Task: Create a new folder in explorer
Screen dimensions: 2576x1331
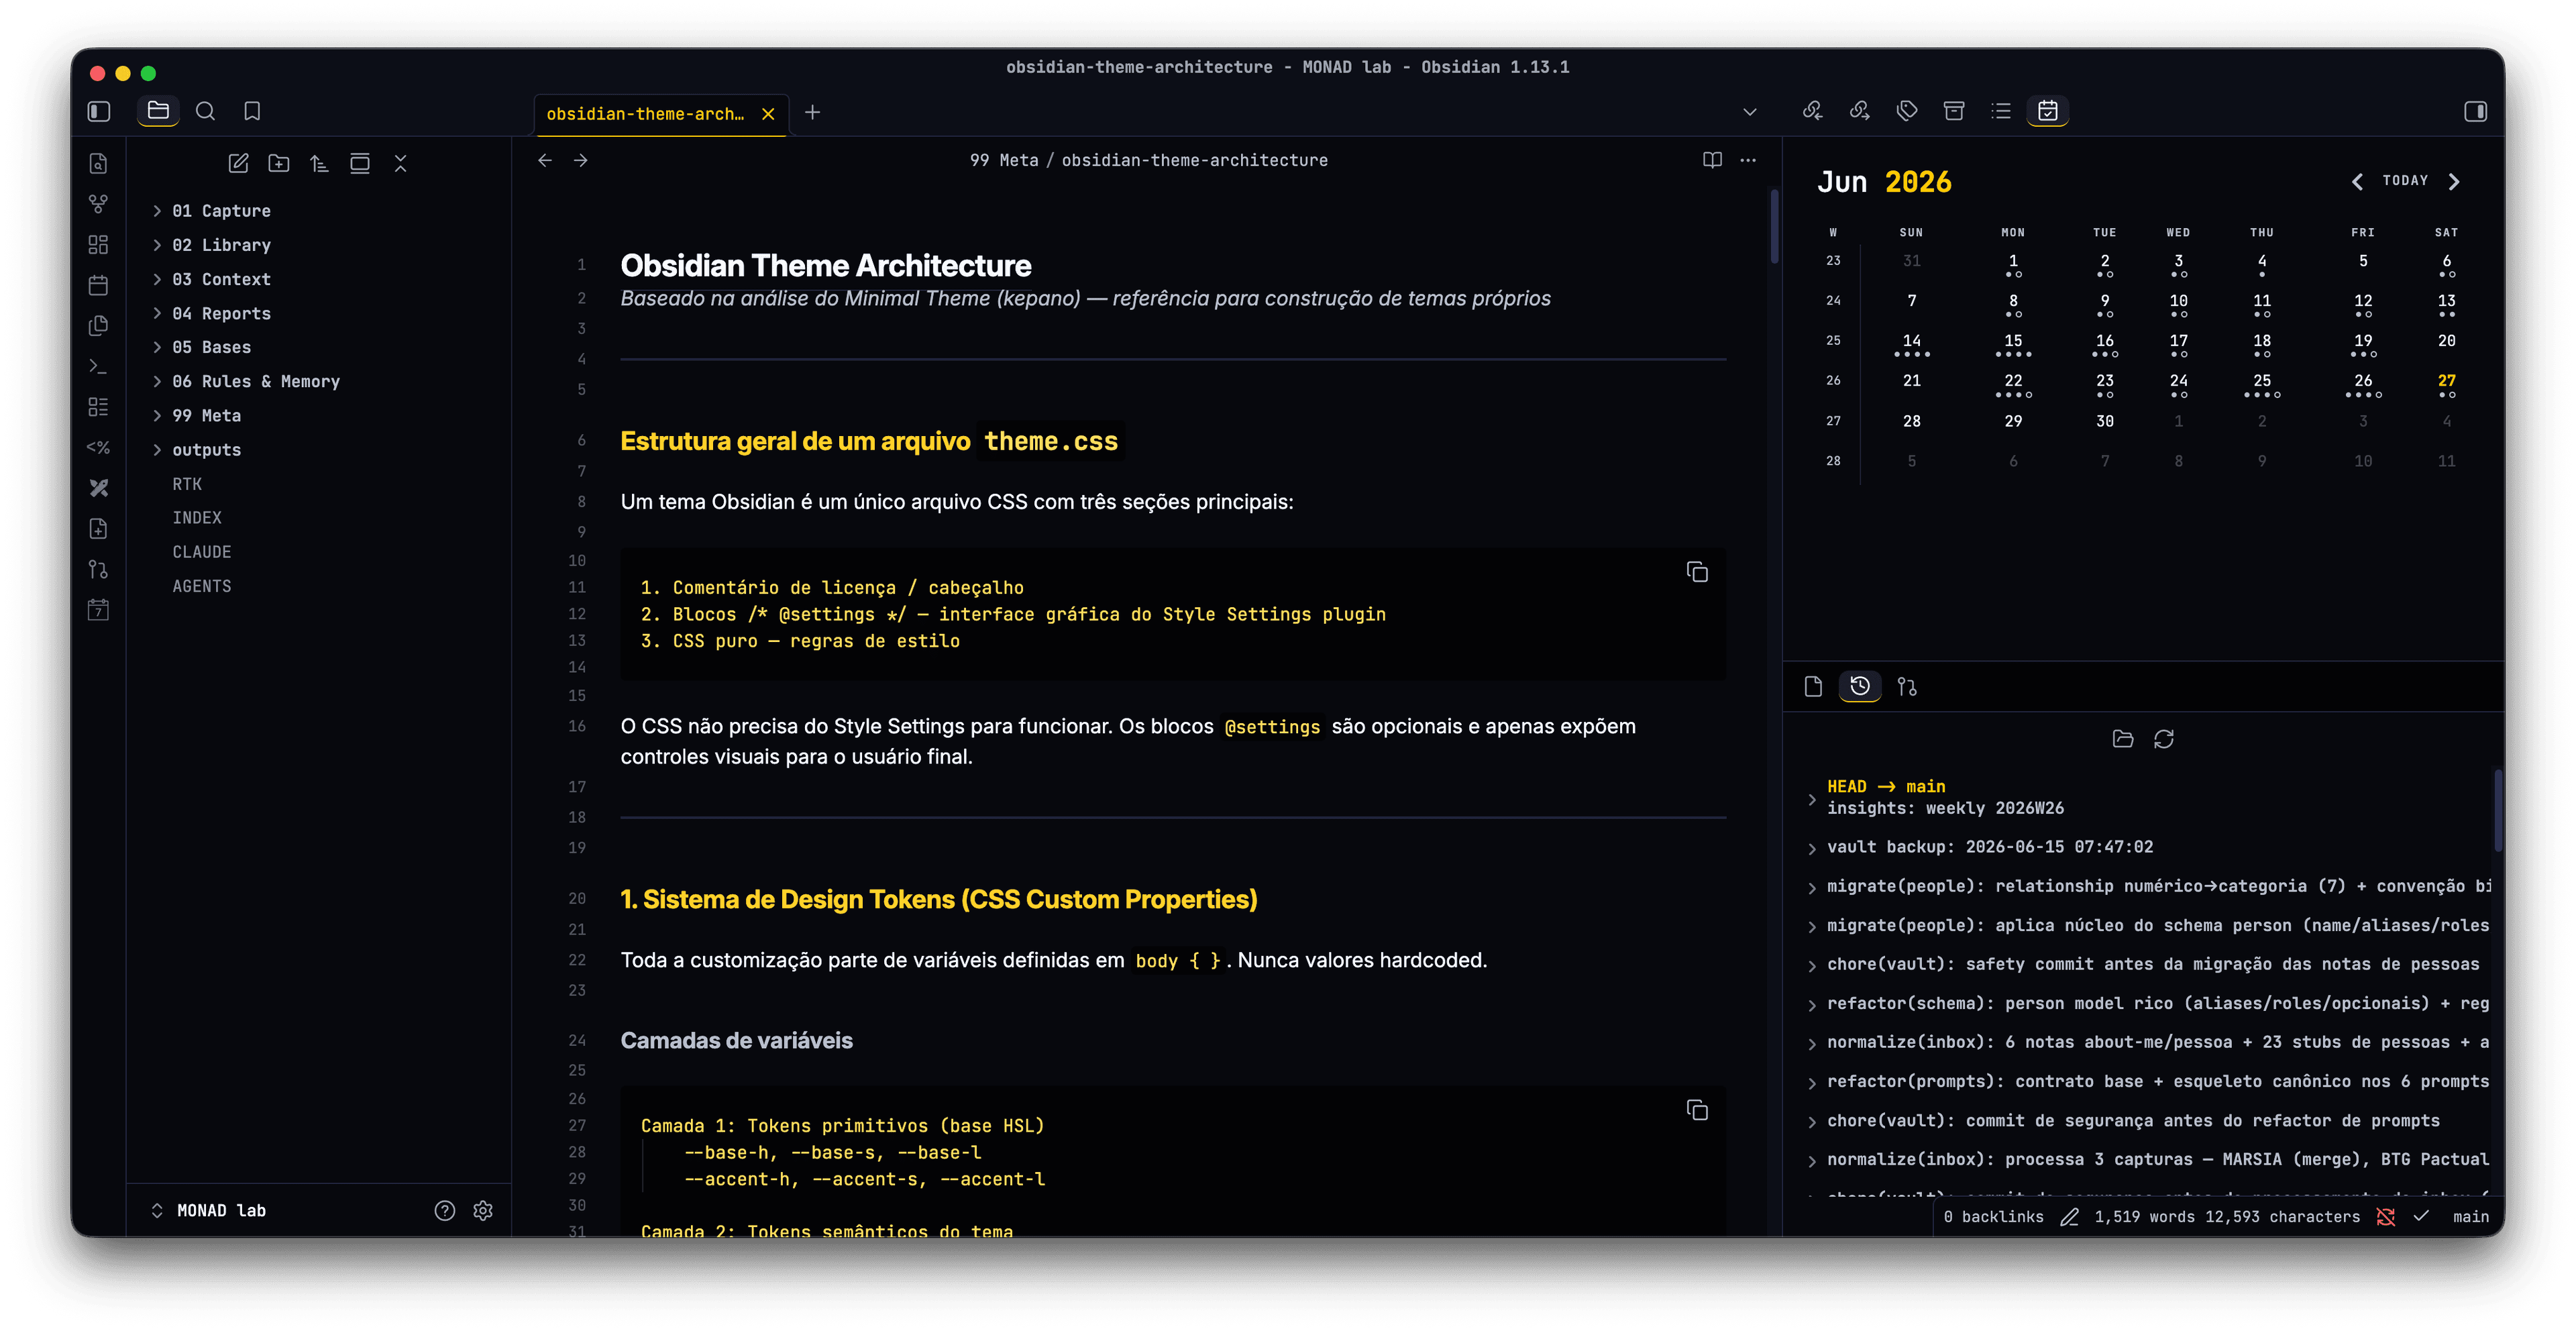Action: pos(279,163)
